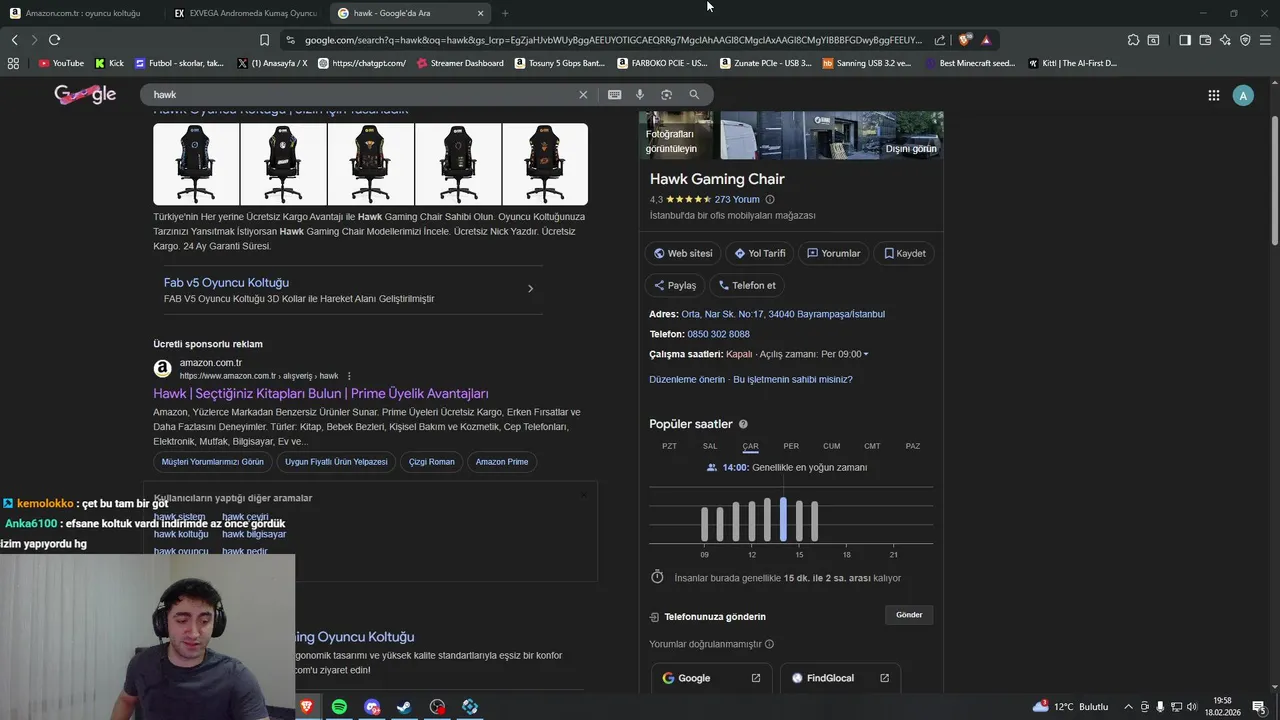Screen dimensions: 1280x720
Task: Click the Müşteri Yorumlarımızı Görün chip
Action: tap(213, 462)
